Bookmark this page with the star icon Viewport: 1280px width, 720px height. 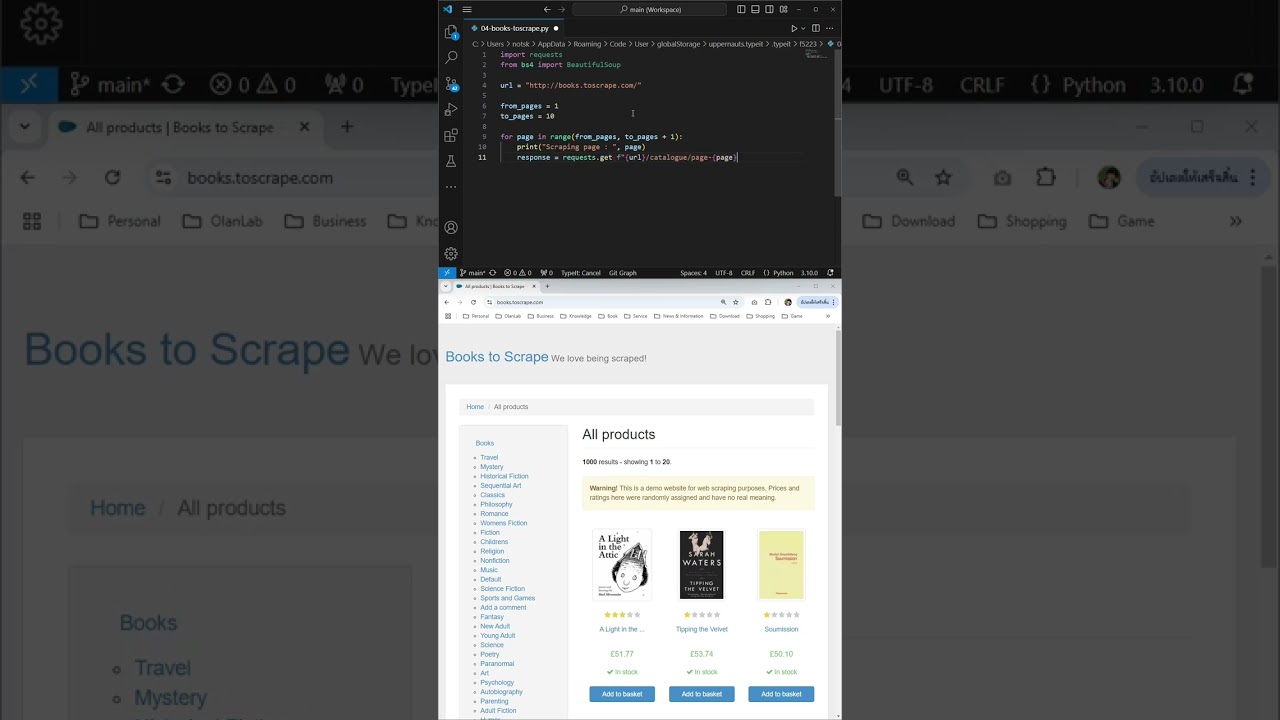point(736,302)
